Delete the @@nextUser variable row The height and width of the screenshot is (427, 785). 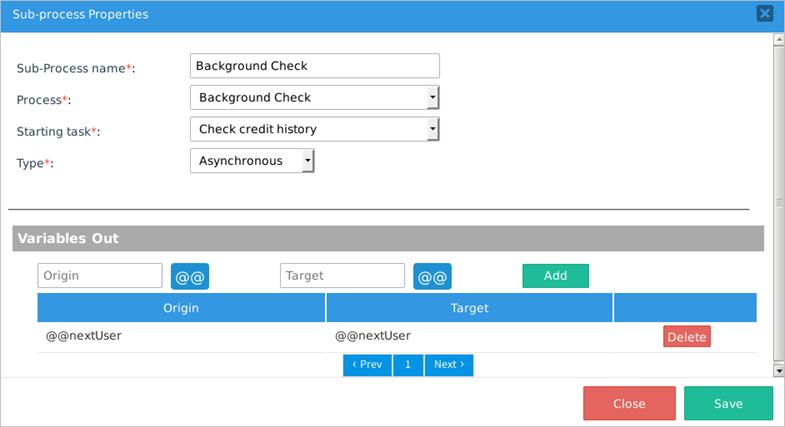pos(686,337)
